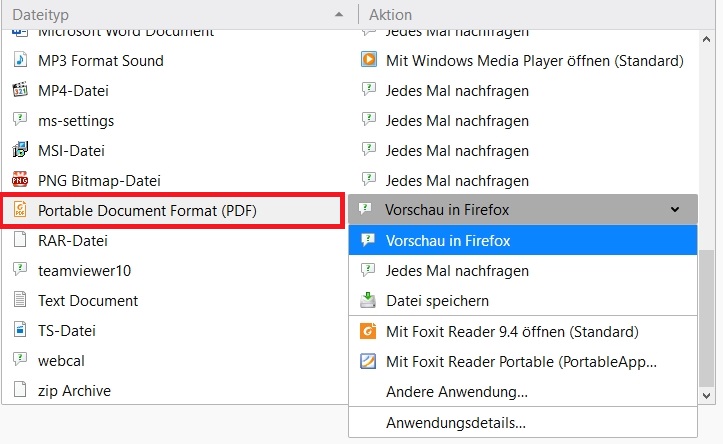Click the Foxit Reader 9.4 orange icon
The height and width of the screenshot is (444, 723).
(368, 331)
